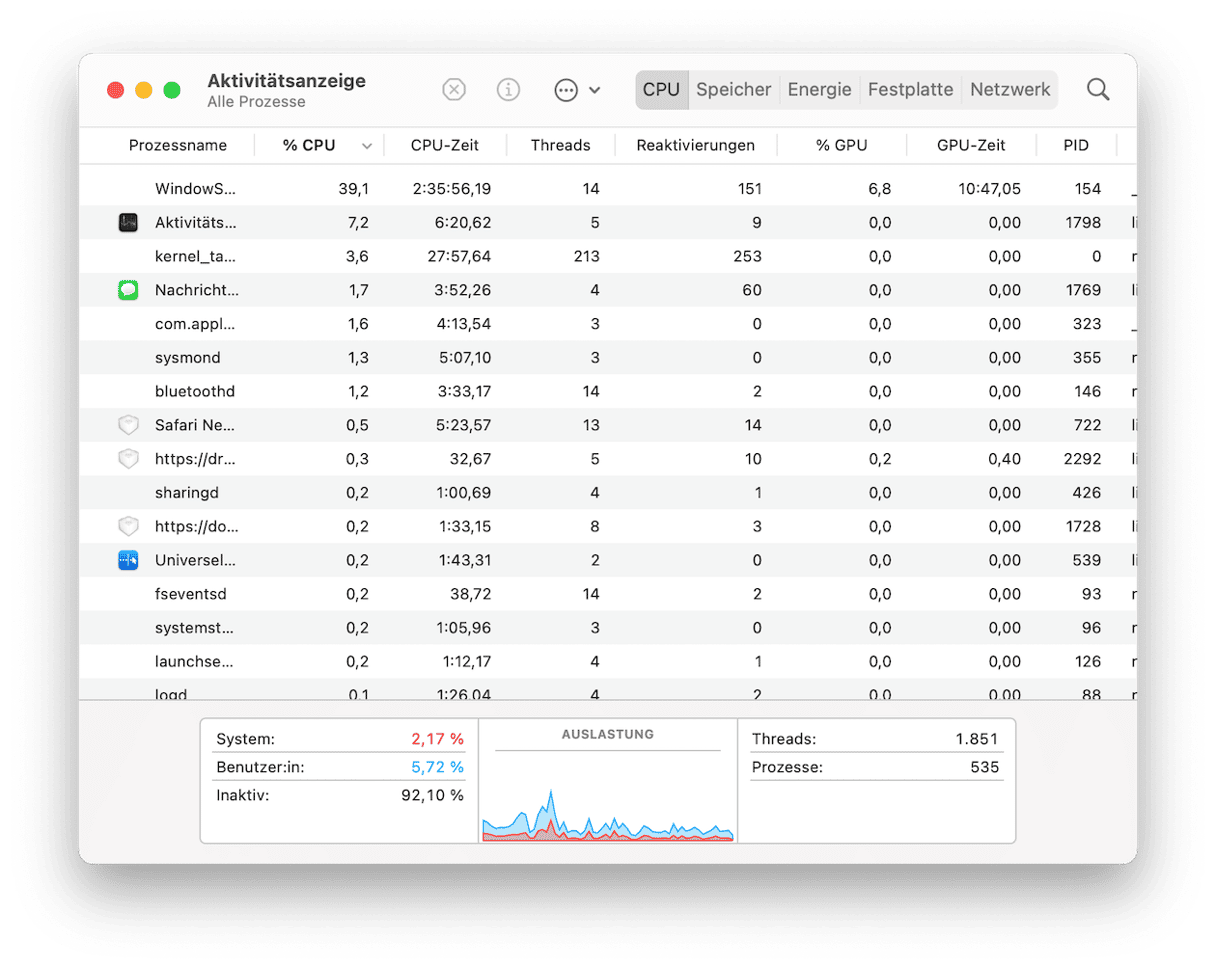
Task: Click the System 2,17 % value
Action: click(438, 739)
